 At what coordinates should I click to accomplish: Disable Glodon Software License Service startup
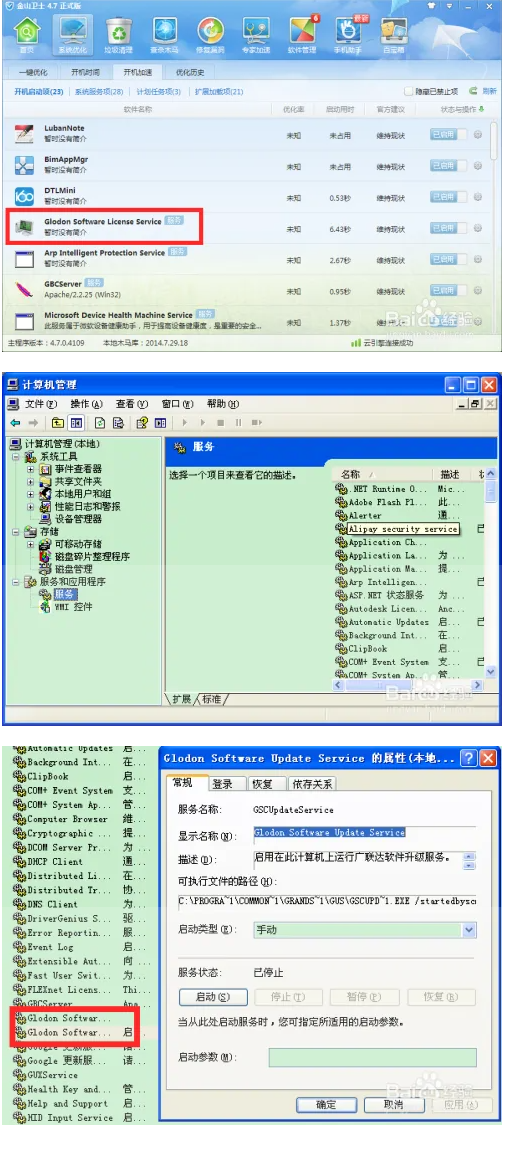pos(448,228)
